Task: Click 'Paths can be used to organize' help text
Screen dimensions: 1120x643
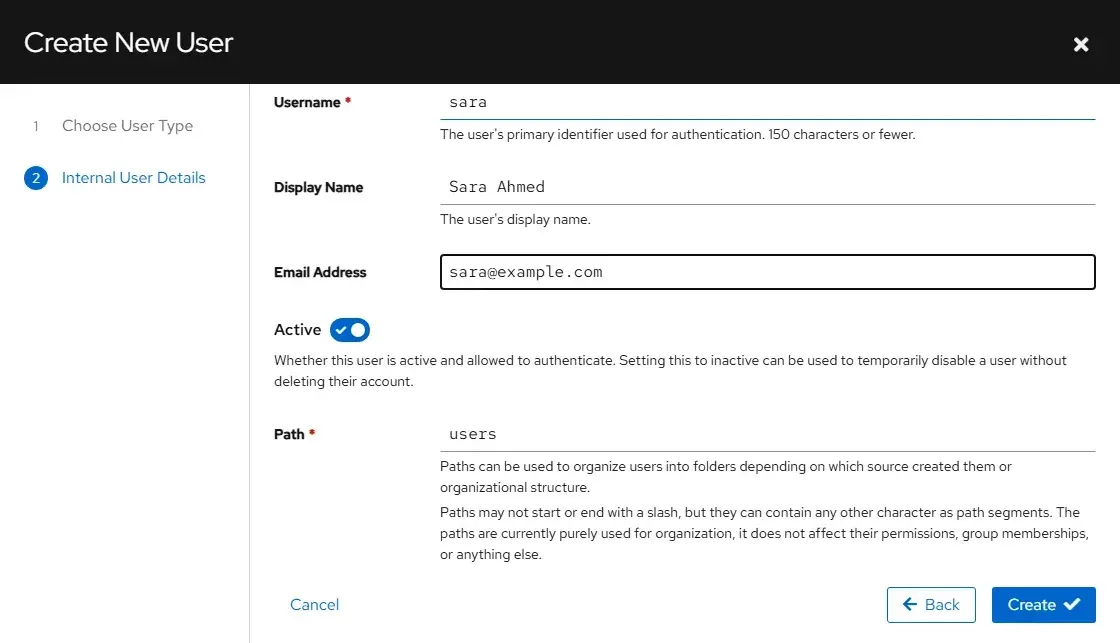Action: pyautogui.click(x=726, y=477)
